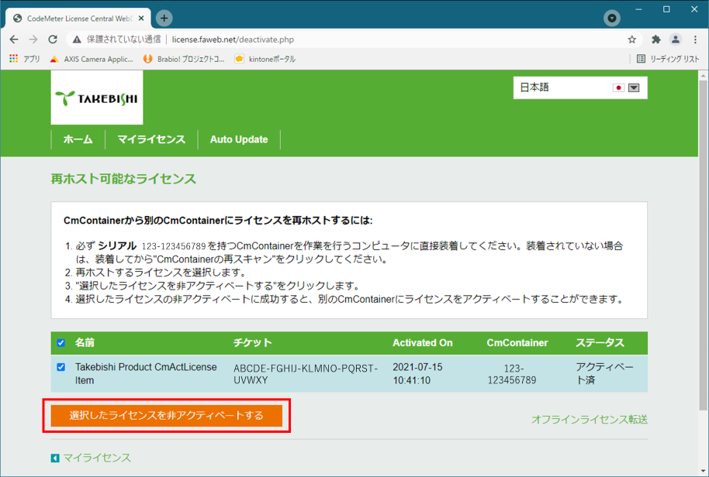Image resolution: width=709 pixels, height=477 pixels.
Task: Open the Chrome extensions puzzle icon
Action: pos(656,40)
